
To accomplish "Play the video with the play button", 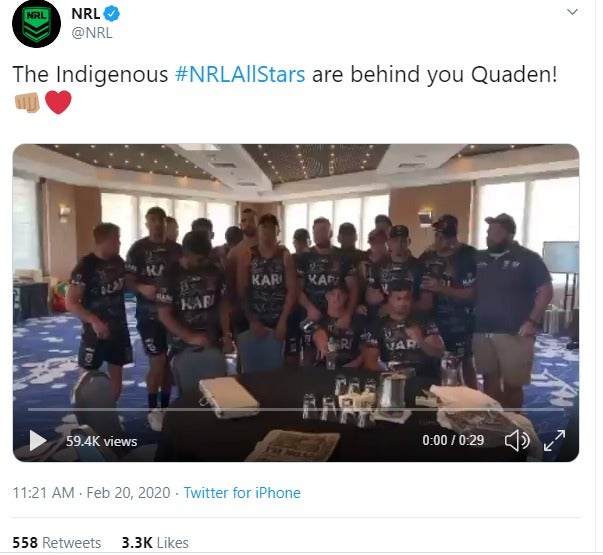I will (x=38, y=440).
